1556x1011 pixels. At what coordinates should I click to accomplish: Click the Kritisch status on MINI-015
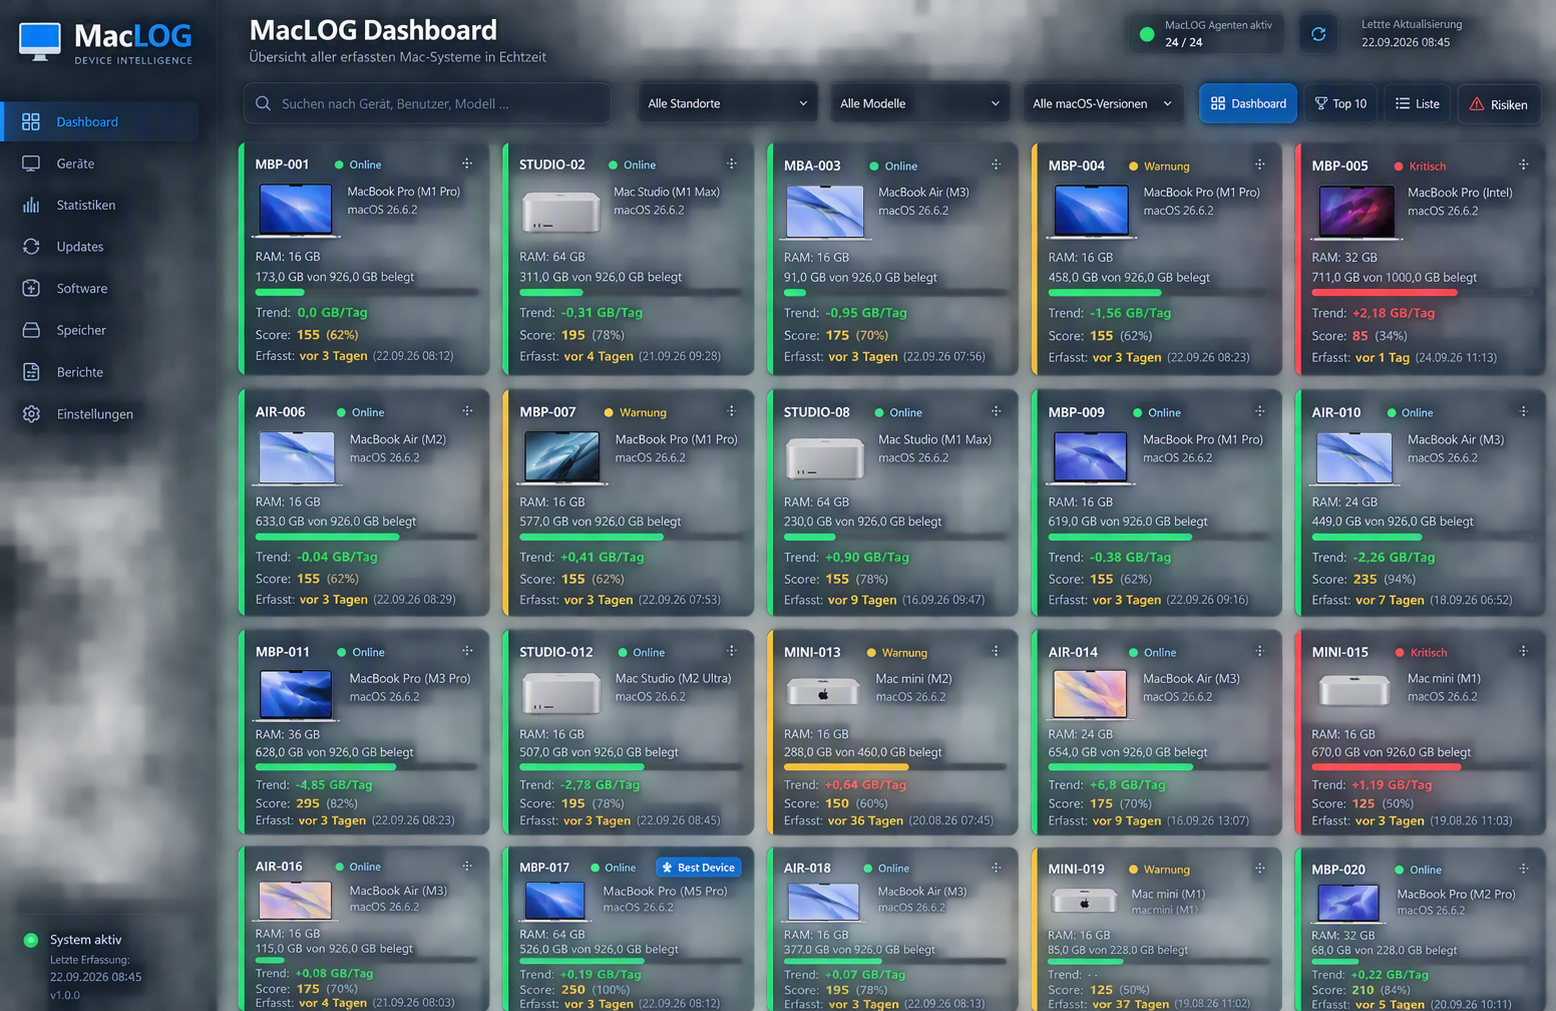[x=1421, y=652]
